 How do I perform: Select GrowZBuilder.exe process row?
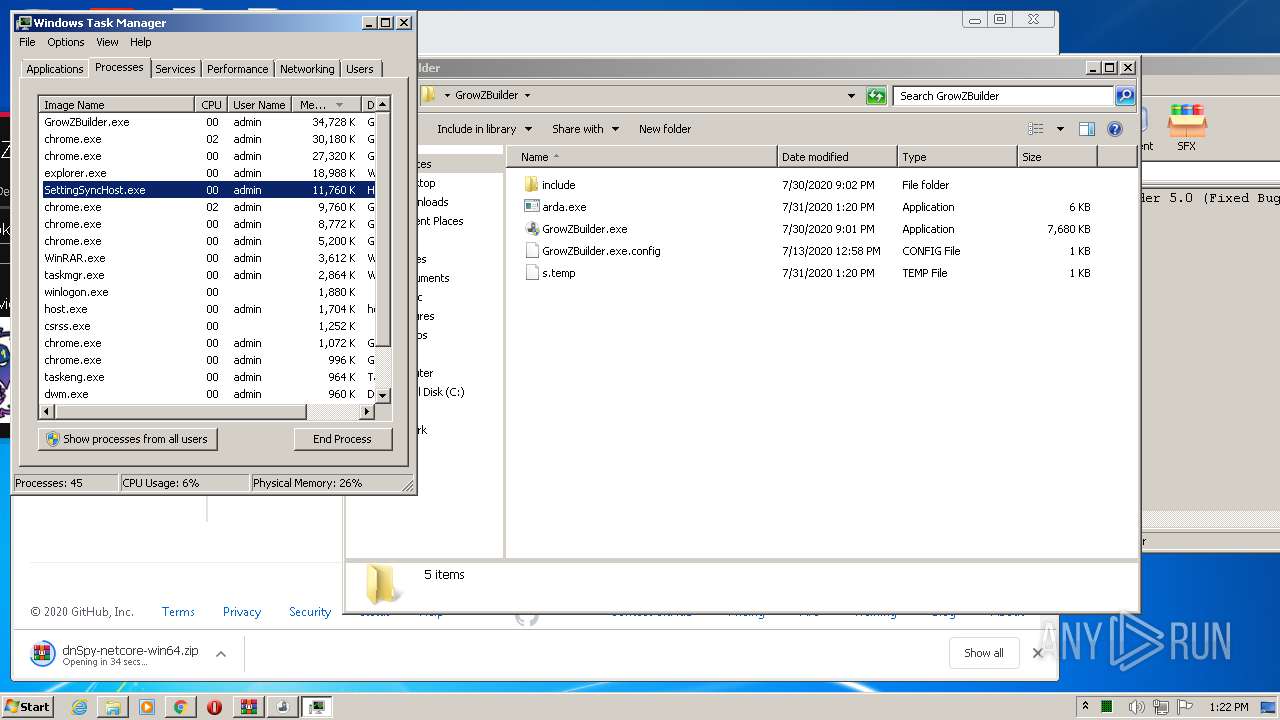207,122
